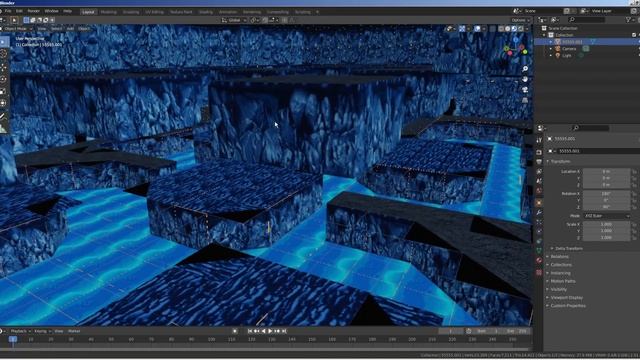Open the timeline Marker menu
This screenshot has width=640, height=360.
pos(74,331)
